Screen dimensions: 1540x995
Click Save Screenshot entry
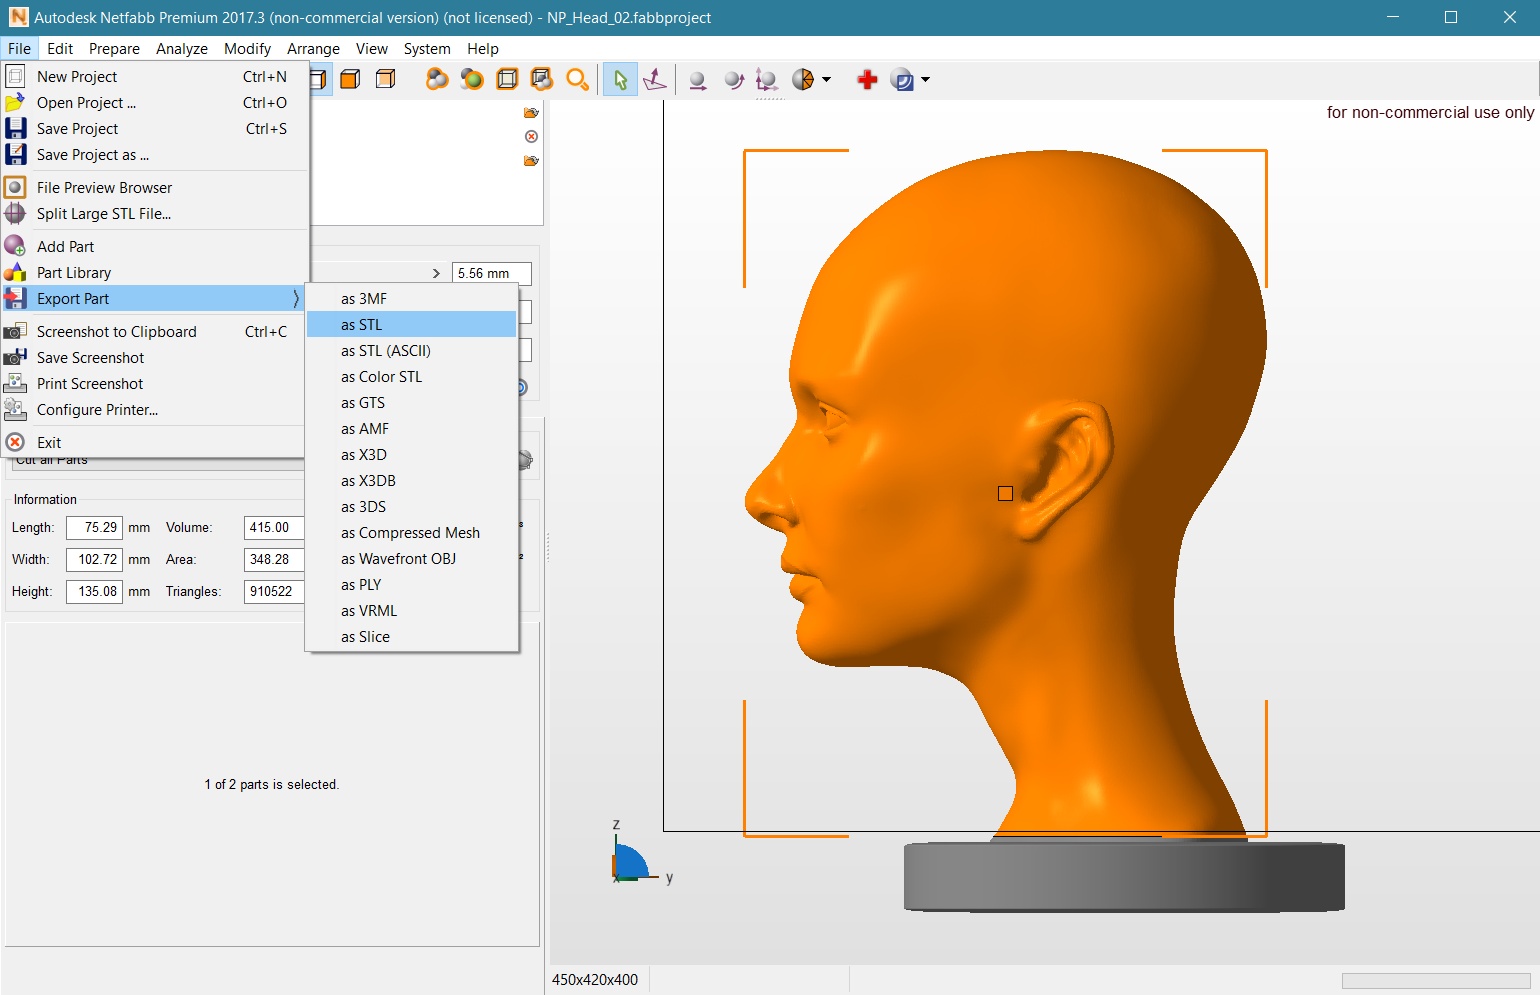(x=154, y=358)
